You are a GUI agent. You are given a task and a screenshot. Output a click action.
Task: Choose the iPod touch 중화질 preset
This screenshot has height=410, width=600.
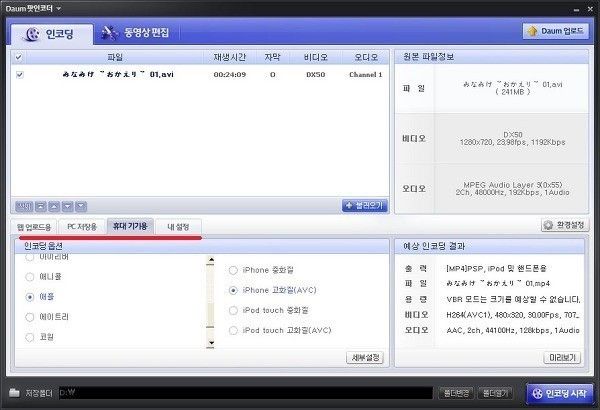(233, 310)
